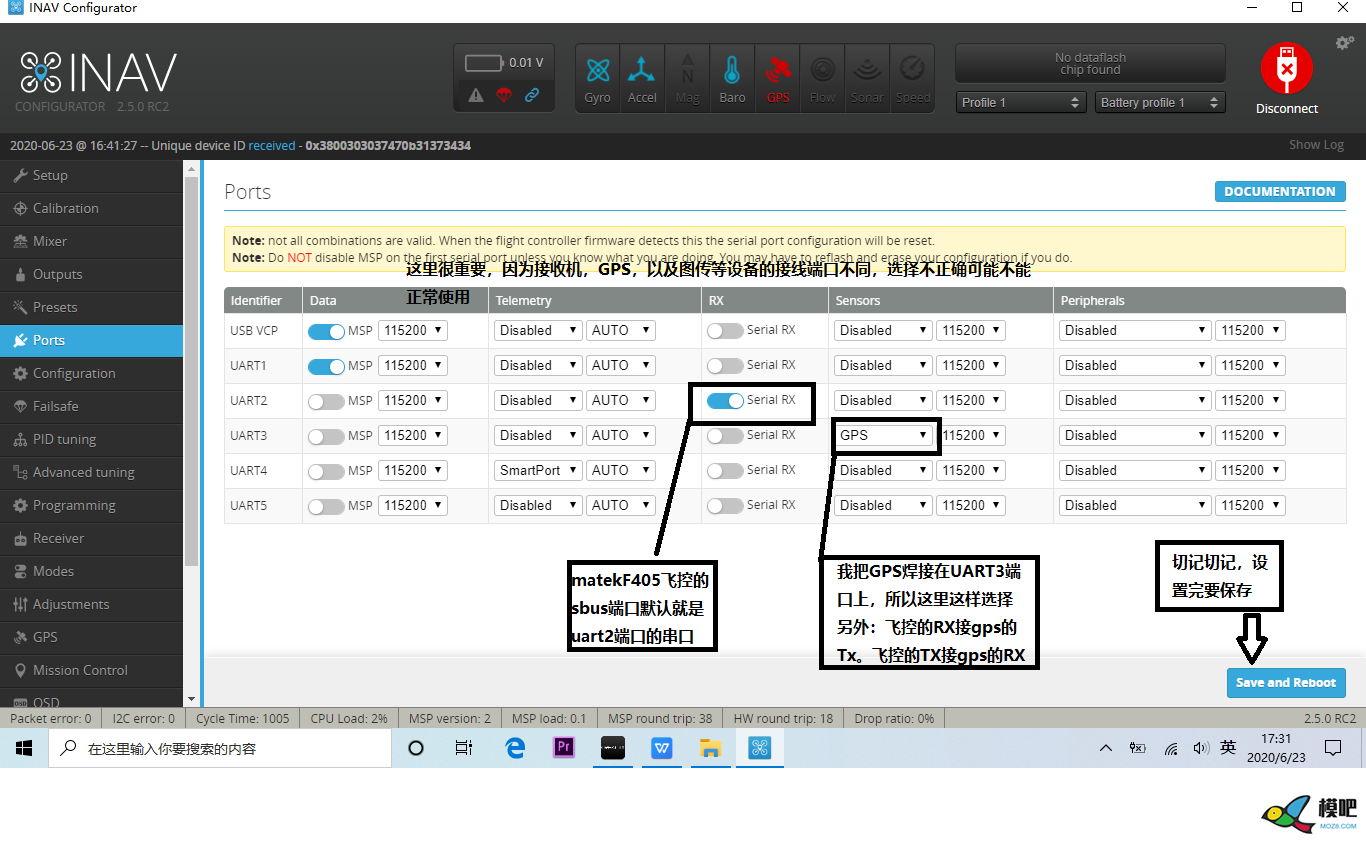The width and height of the screenshot is (1366, 841).
Task: Click the Show Log link
Action: (1316, 145)
